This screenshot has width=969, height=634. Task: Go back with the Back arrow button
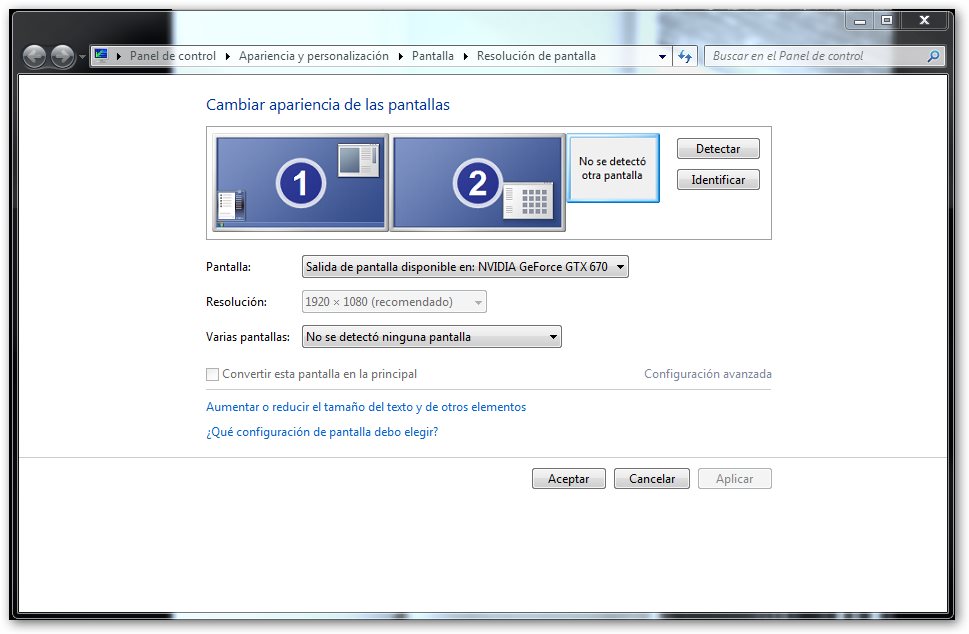click(x=35, y=56)
